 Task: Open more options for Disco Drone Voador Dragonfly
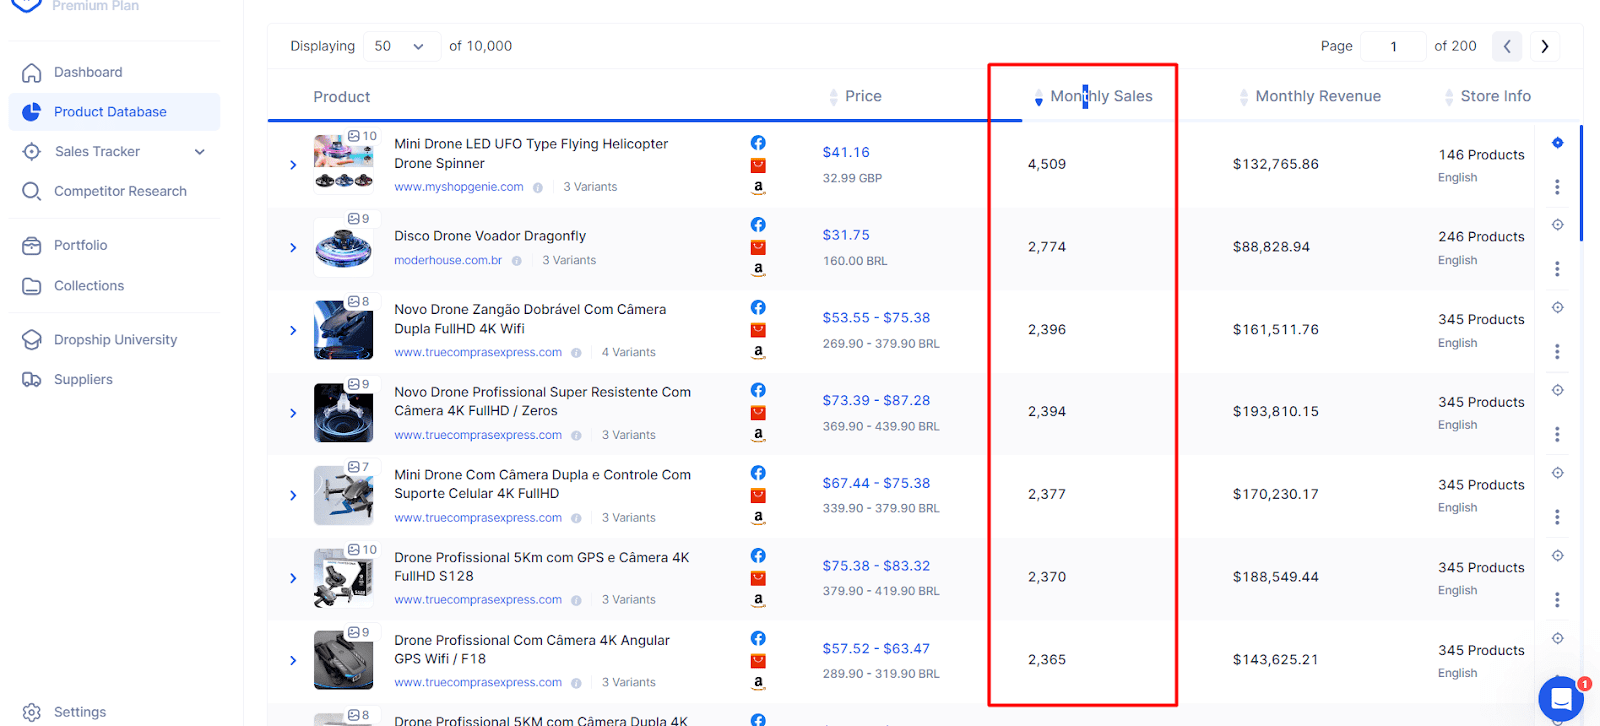(1557, 269)
